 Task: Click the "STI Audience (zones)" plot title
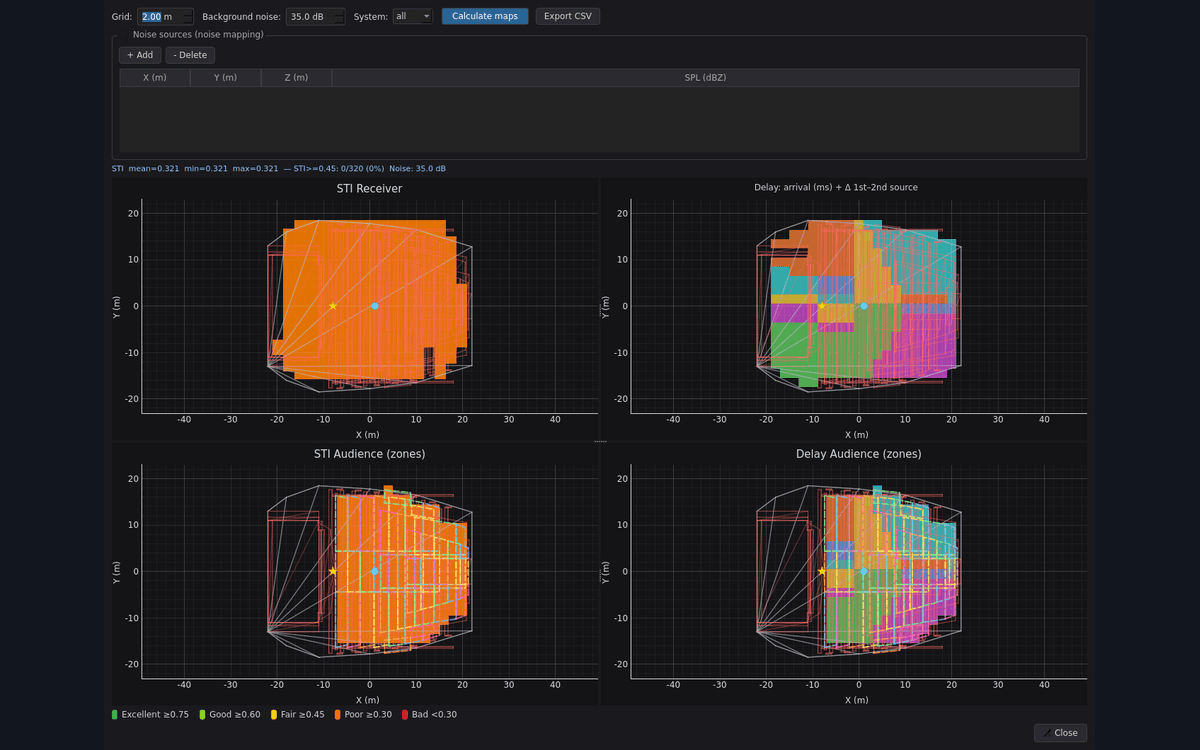click(370, 454)
